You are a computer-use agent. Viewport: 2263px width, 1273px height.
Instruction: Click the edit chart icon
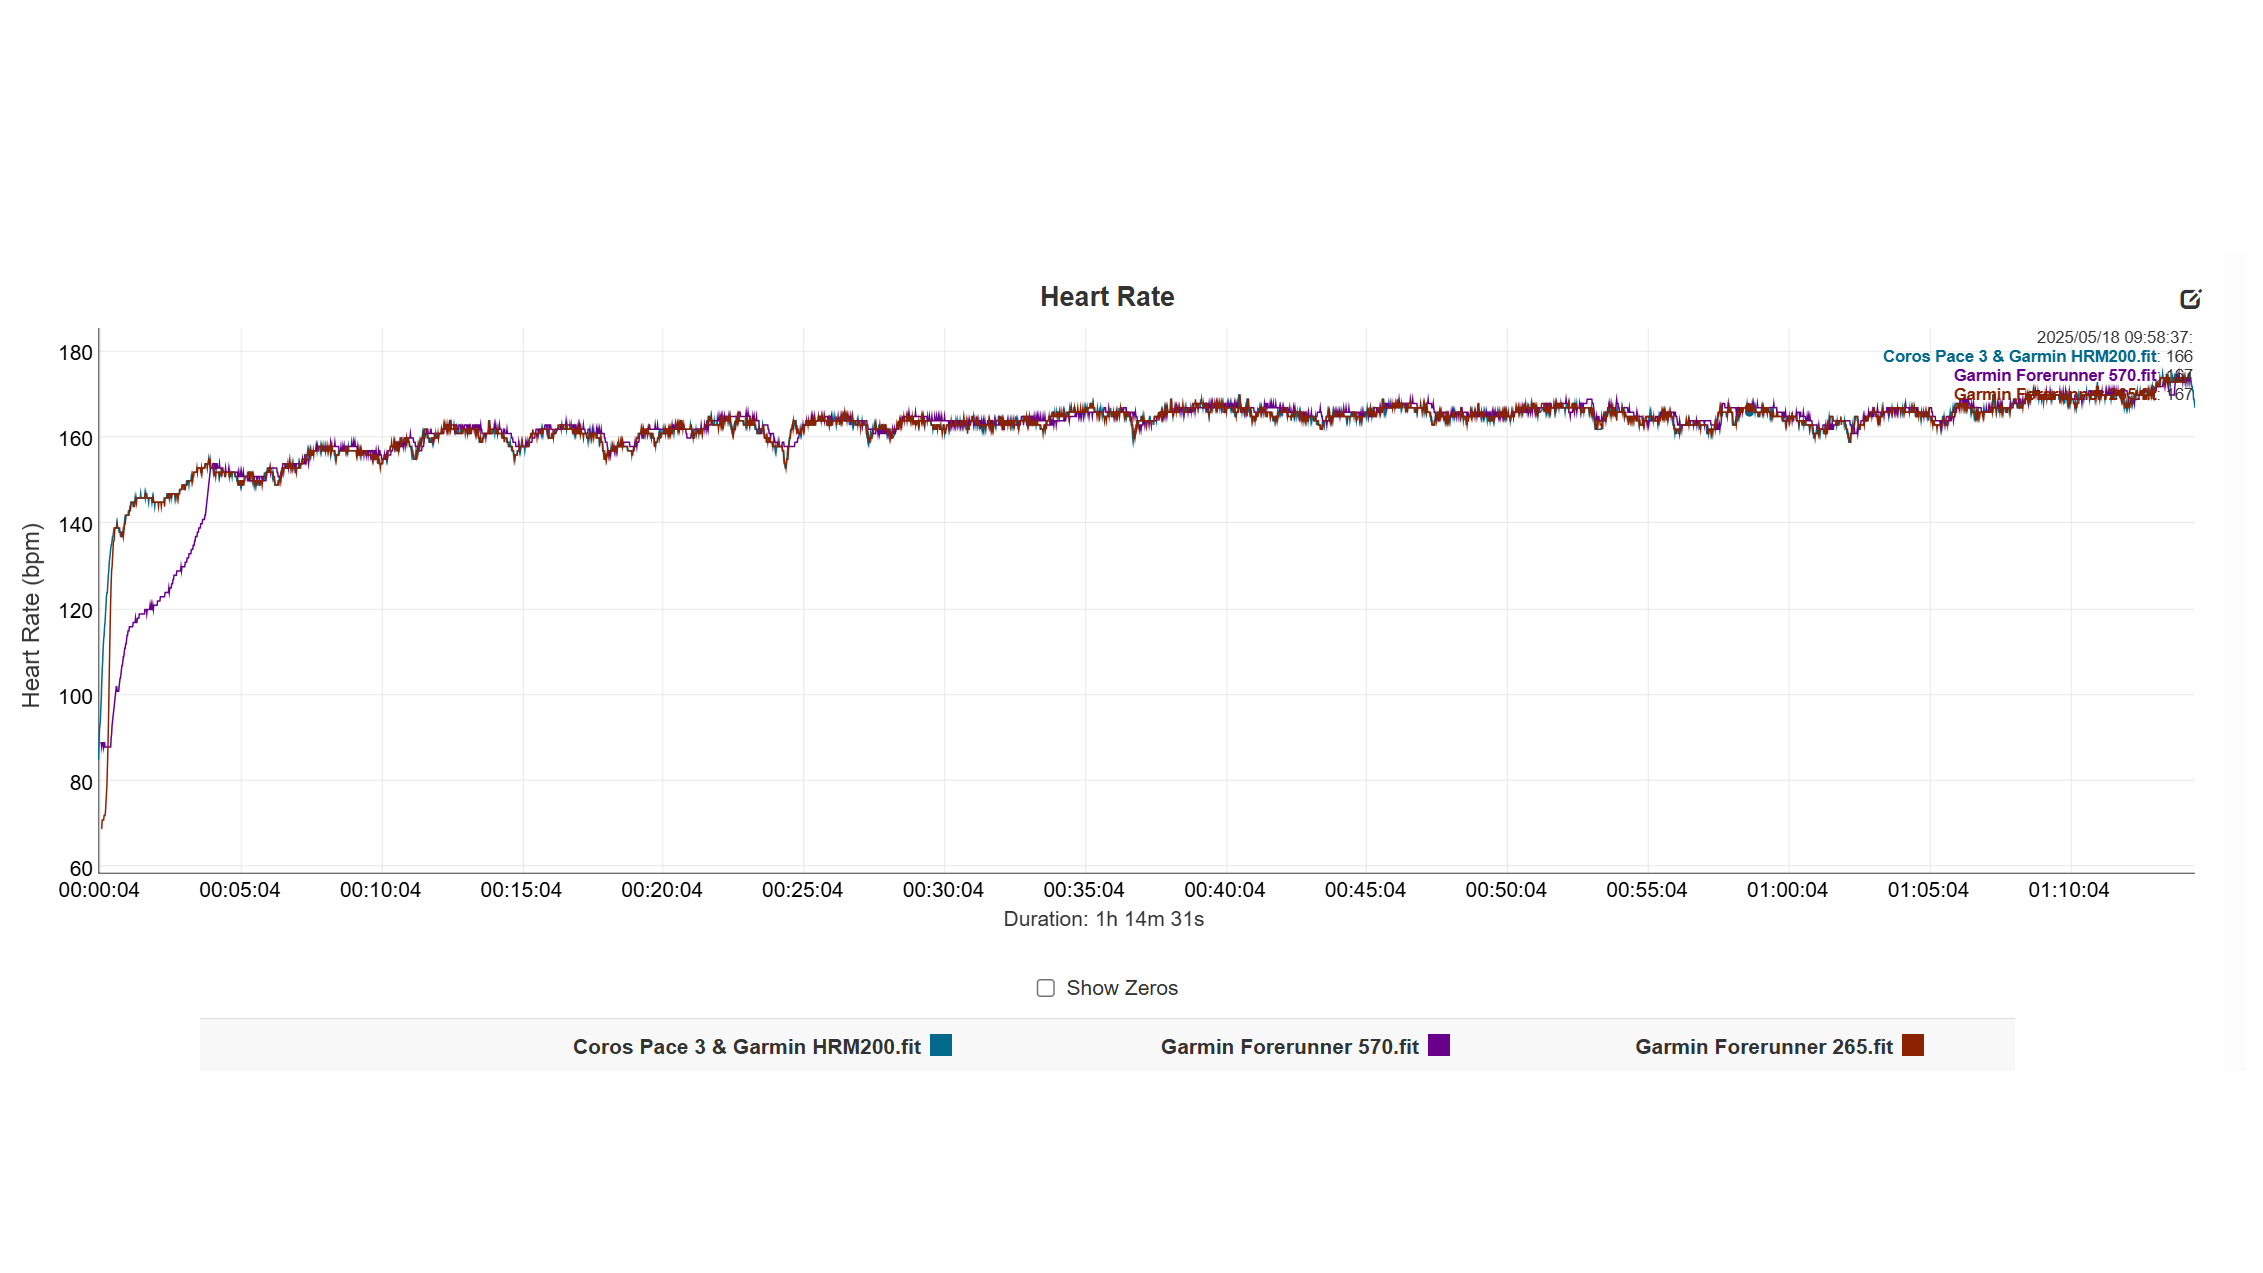click(2190, 299)
